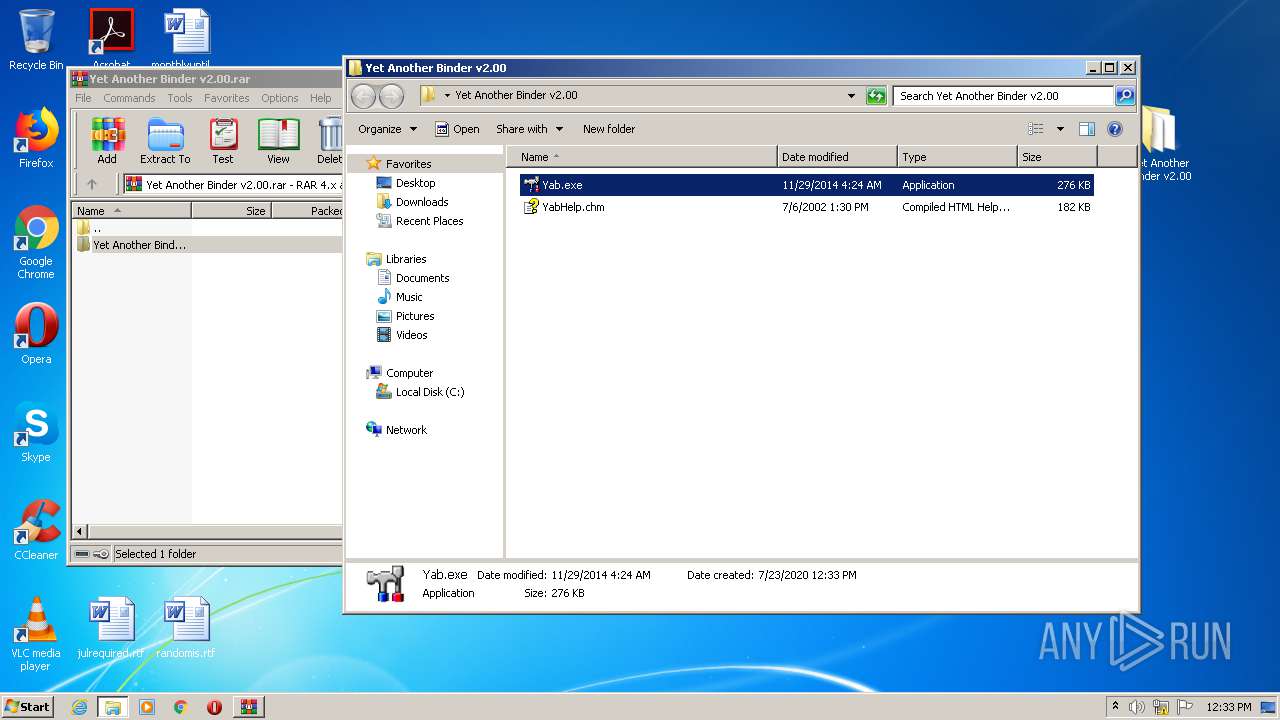Click the Start button
Viewport: 1280px width, 720px height.
pos(28,707)
